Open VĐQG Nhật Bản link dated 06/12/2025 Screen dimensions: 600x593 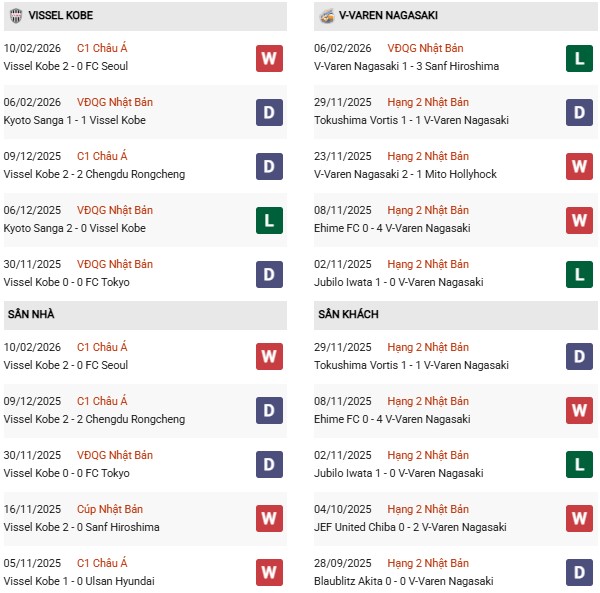(115, 210)
